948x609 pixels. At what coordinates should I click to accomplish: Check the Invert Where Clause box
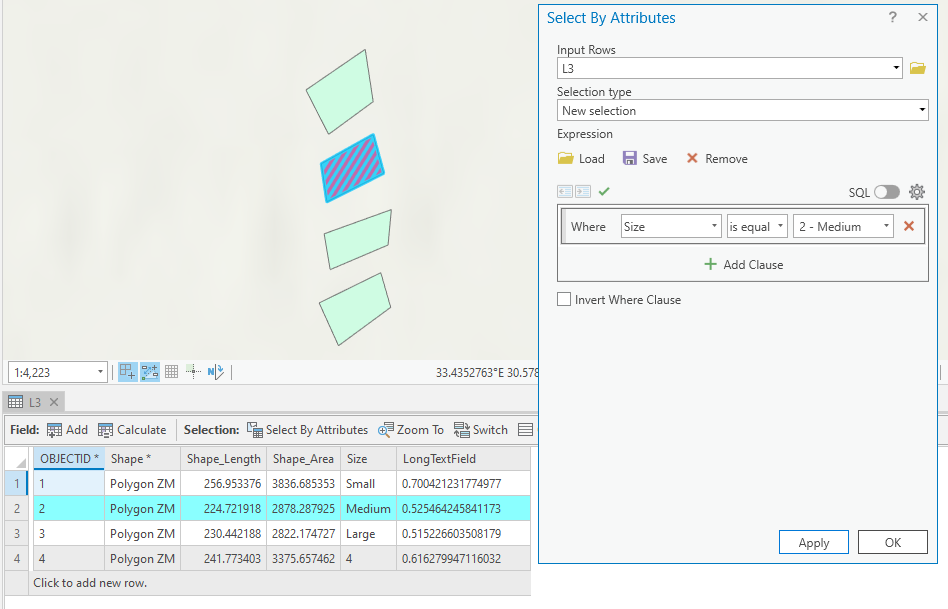click(564, 299)
